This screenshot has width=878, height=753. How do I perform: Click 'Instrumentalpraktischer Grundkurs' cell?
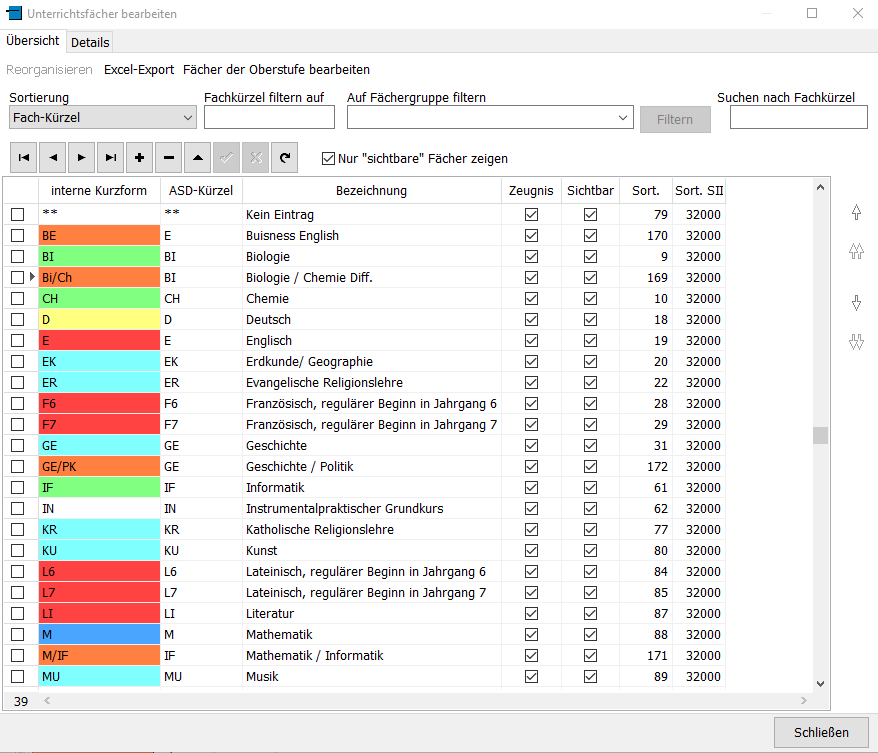(372, 508)
